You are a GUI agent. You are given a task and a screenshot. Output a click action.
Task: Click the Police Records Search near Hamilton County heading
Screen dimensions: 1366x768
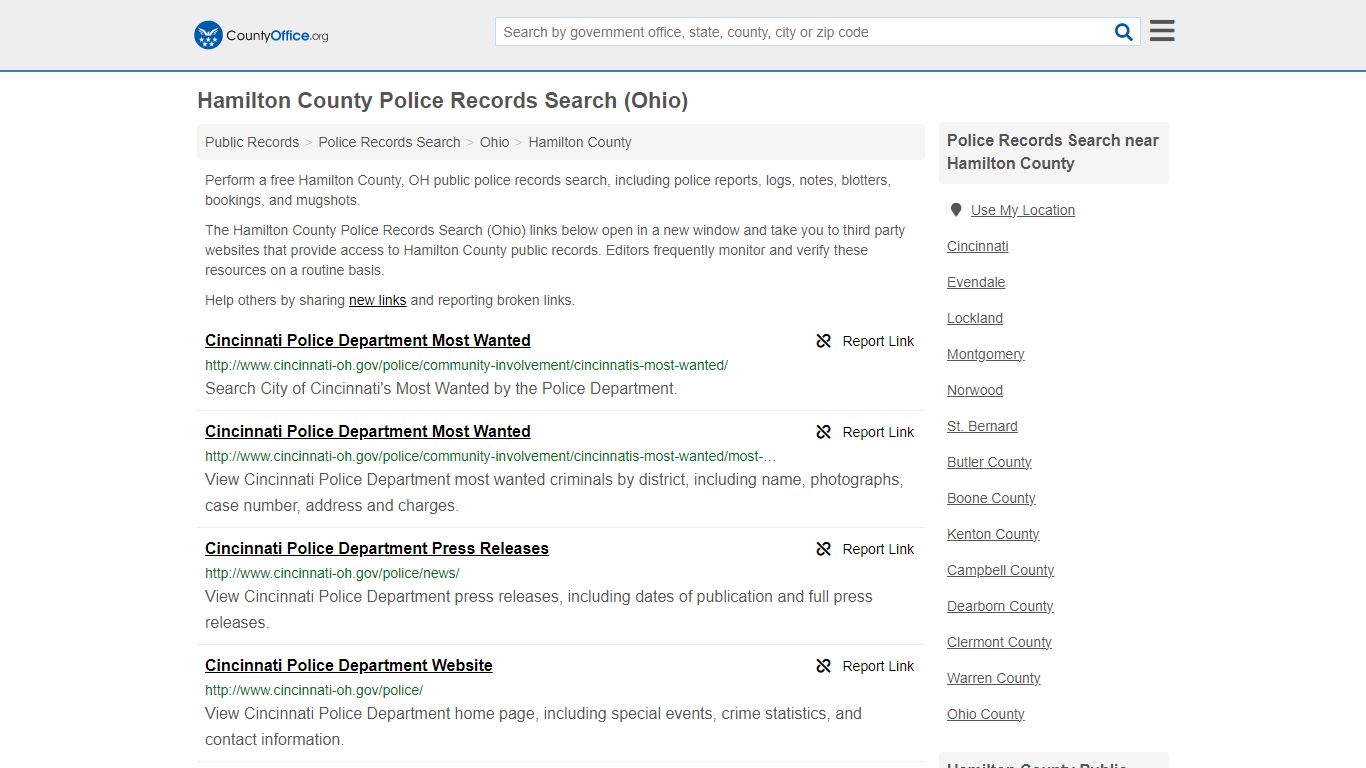pos(1053,152)
